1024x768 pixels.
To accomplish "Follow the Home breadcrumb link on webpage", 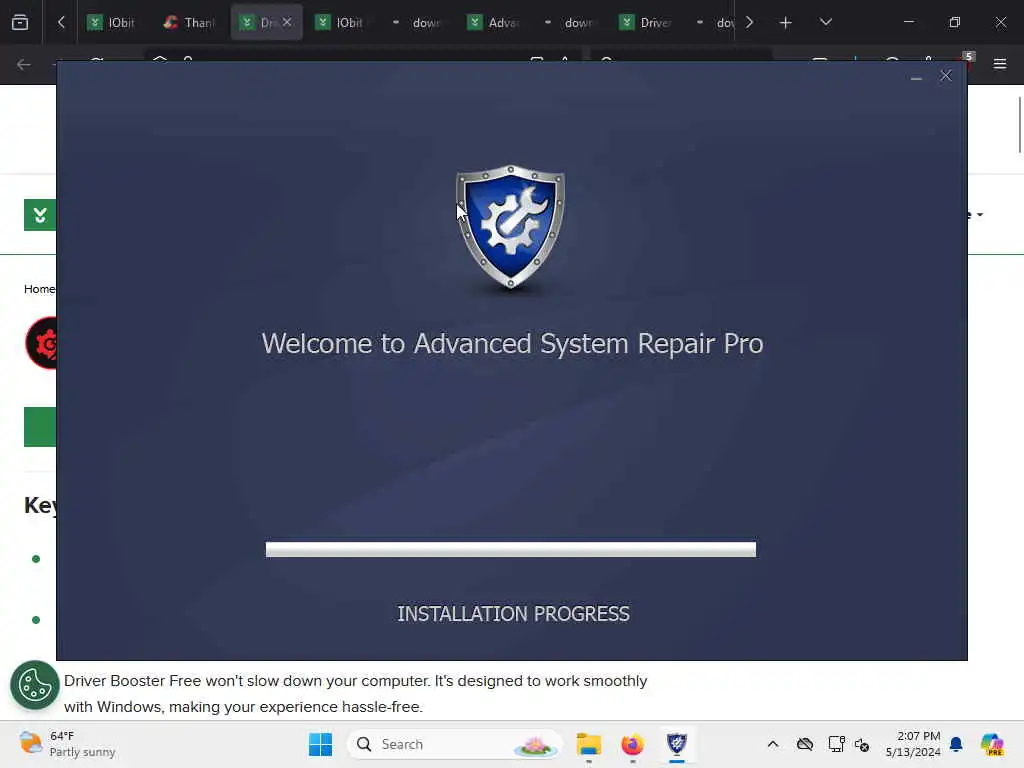I will pyautogui.click(x=39, y=289).
